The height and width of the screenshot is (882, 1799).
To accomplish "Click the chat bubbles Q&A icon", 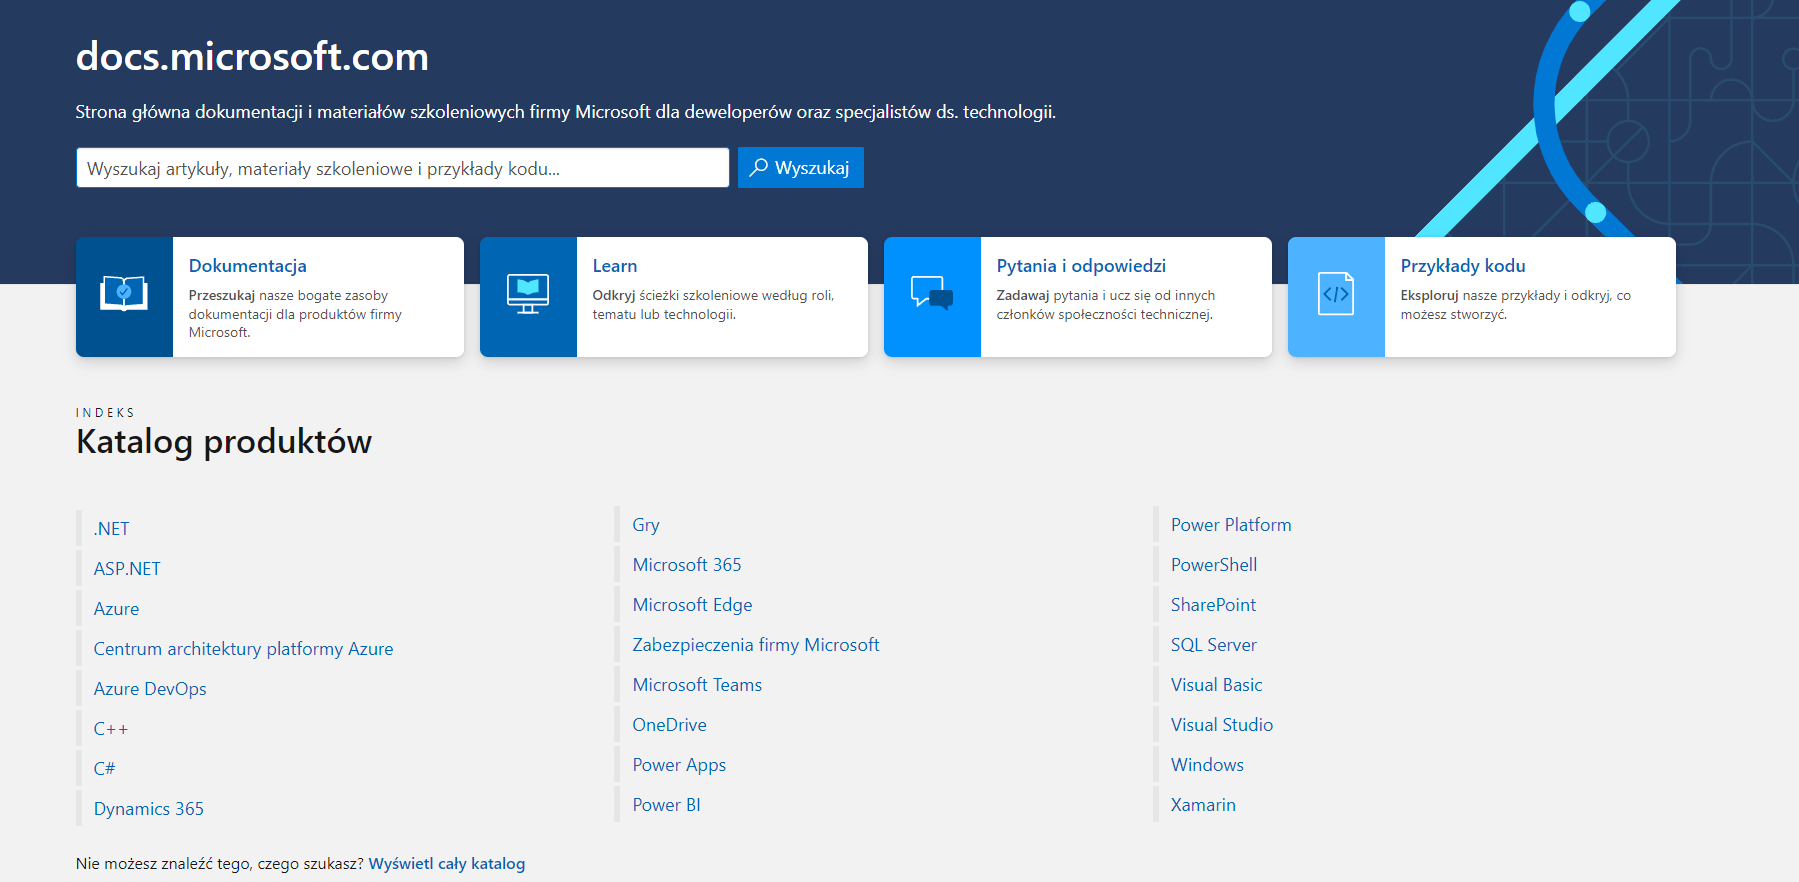I will tap(932, 294).
